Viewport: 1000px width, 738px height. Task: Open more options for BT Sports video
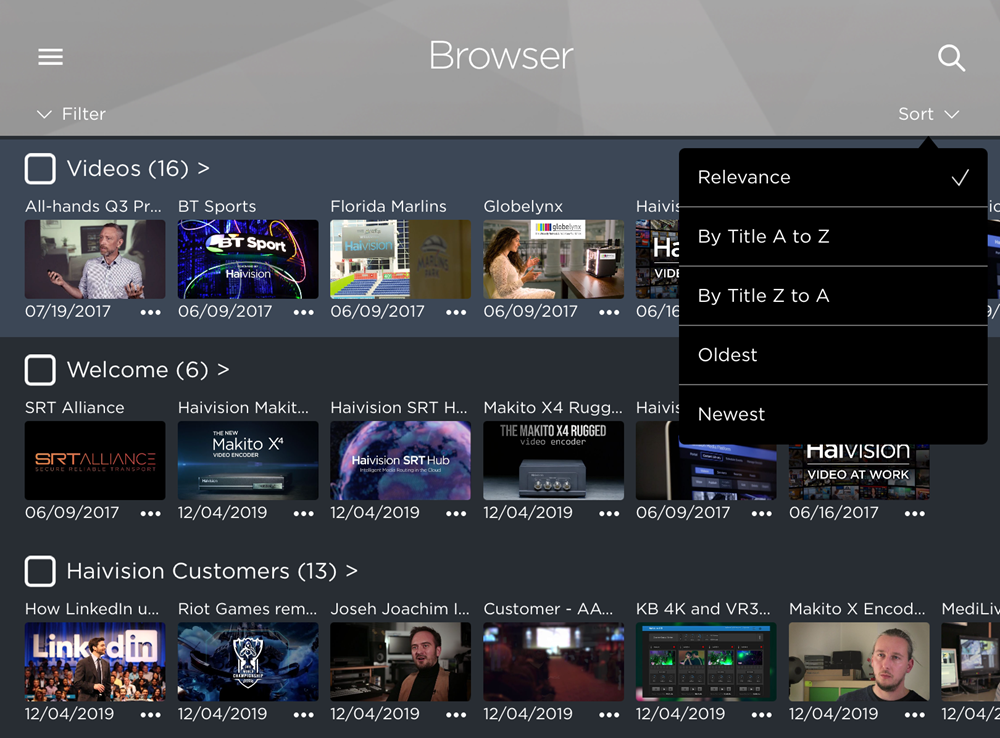(303, 312)
